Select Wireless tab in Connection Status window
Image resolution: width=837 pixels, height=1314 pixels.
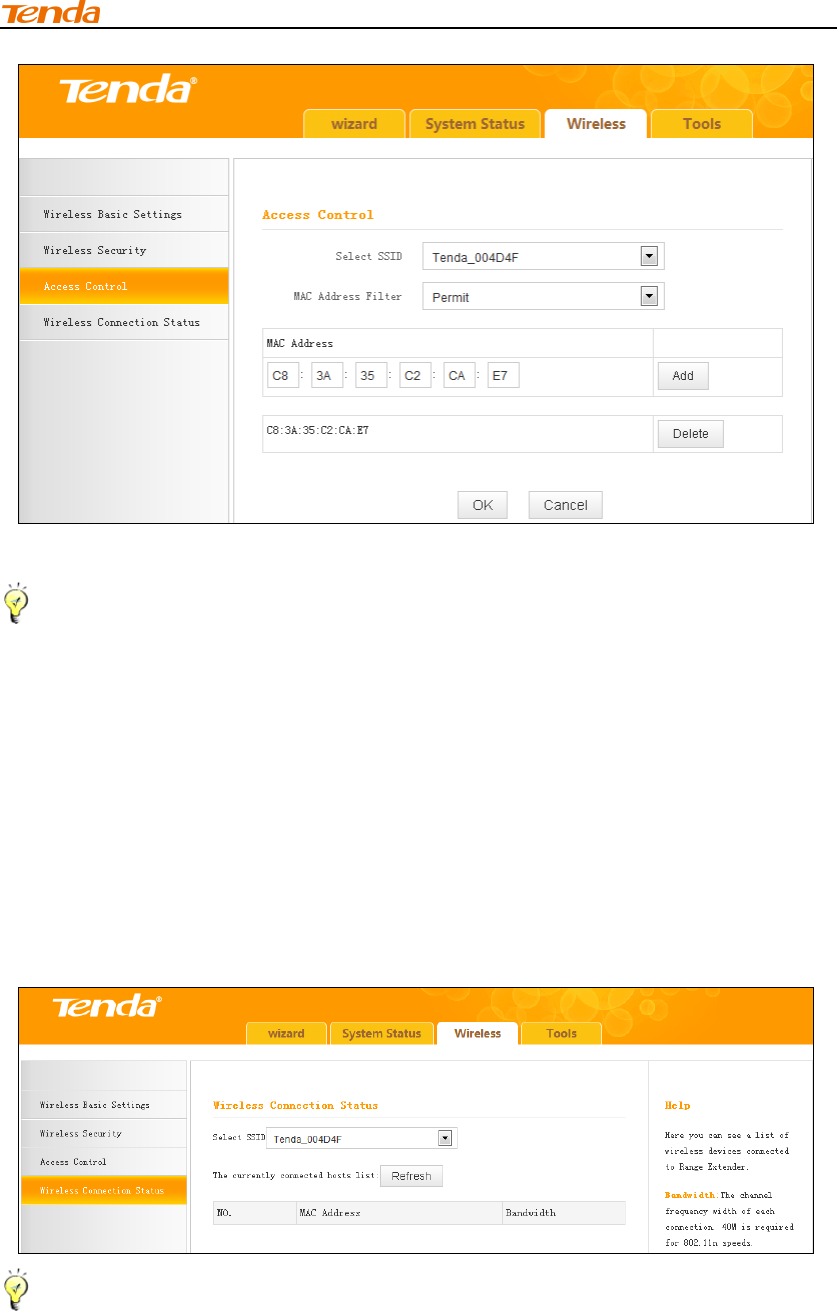point(478,1033)
